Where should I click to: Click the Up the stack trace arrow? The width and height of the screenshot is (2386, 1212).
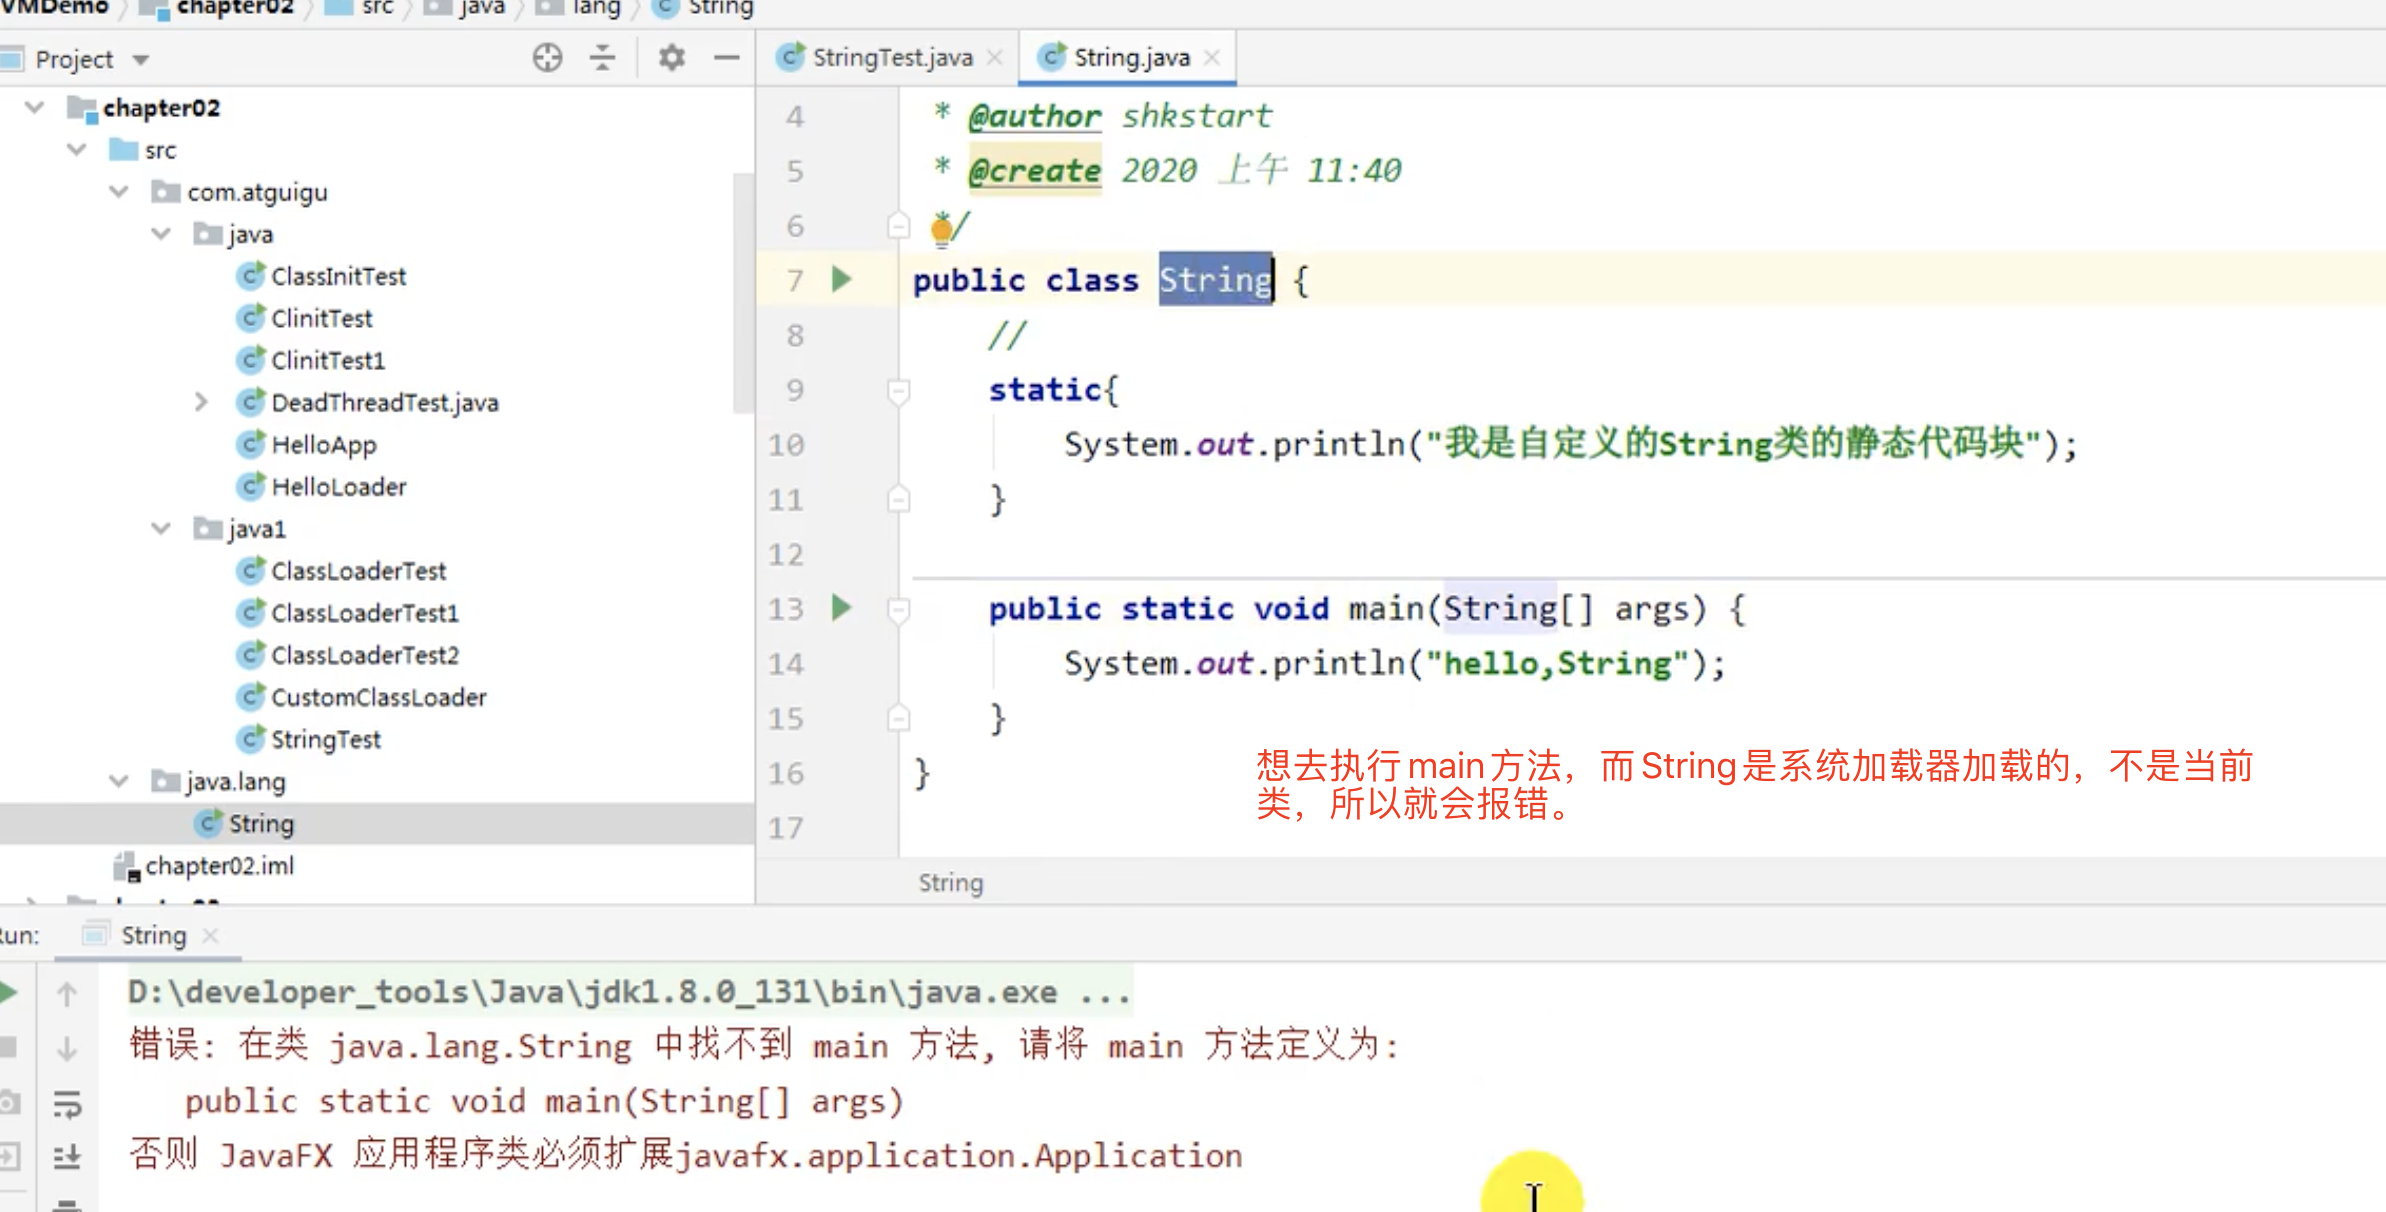[x=67, y=994]
